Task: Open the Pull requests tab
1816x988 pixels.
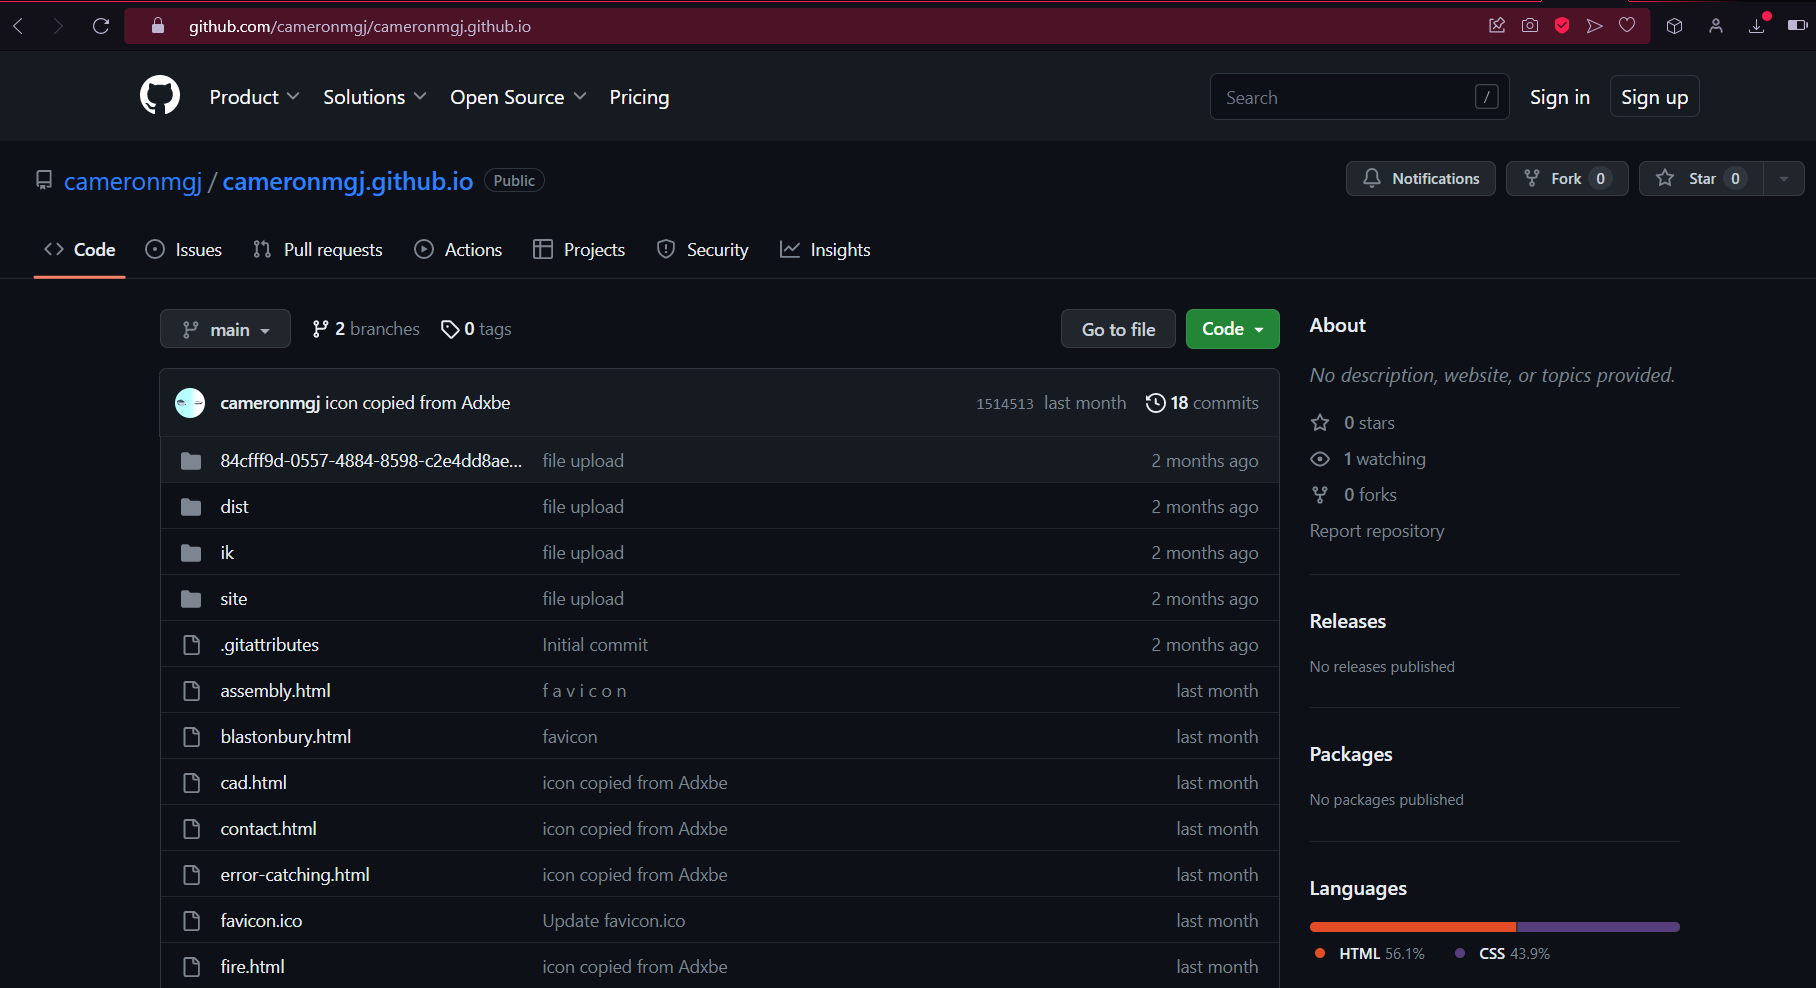Action: (318, 250)
